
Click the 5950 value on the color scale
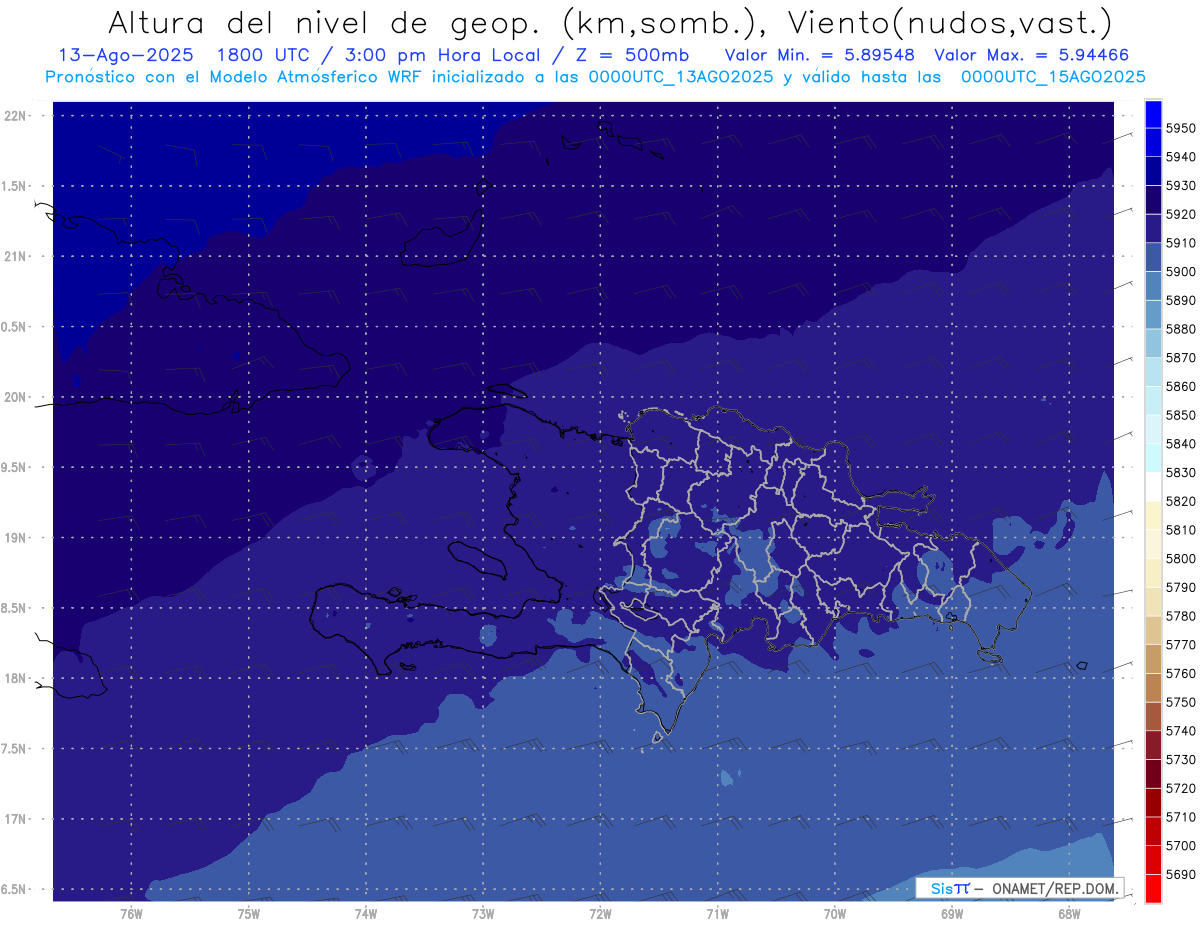click(1181, 128)
